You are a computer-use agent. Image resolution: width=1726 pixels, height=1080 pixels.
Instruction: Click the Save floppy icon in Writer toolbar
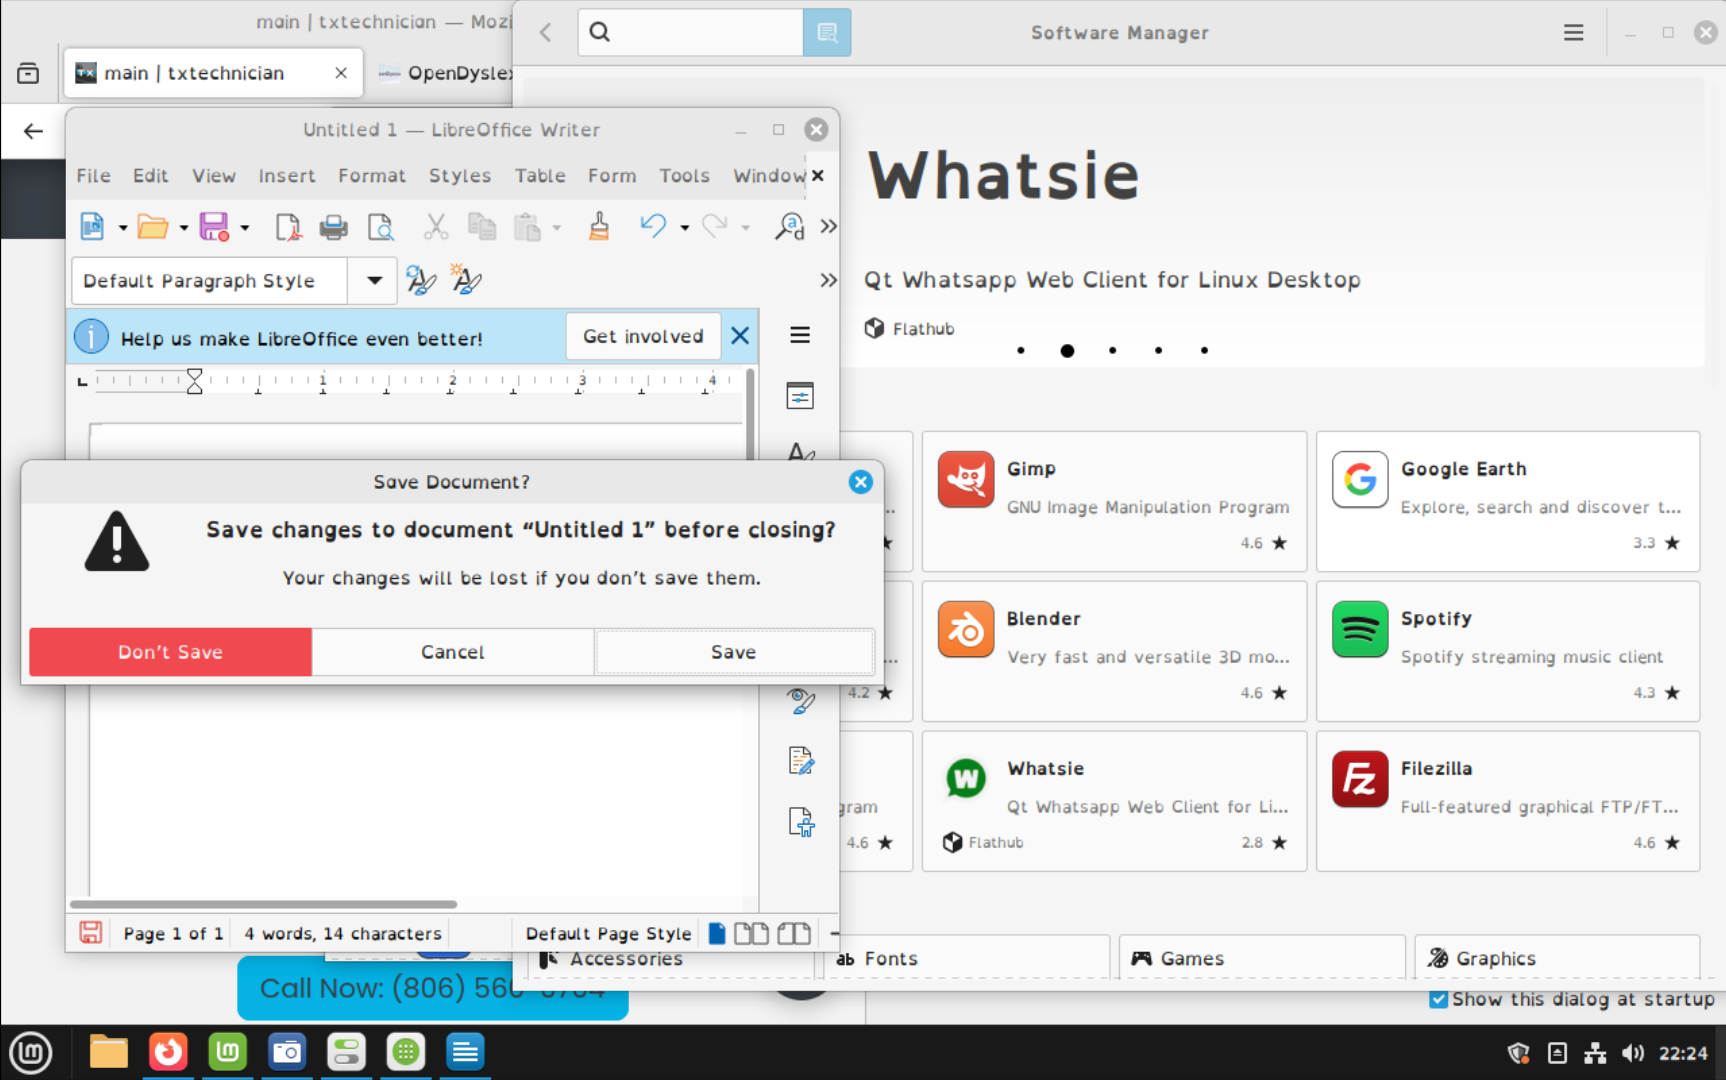[x=214, y=227]
